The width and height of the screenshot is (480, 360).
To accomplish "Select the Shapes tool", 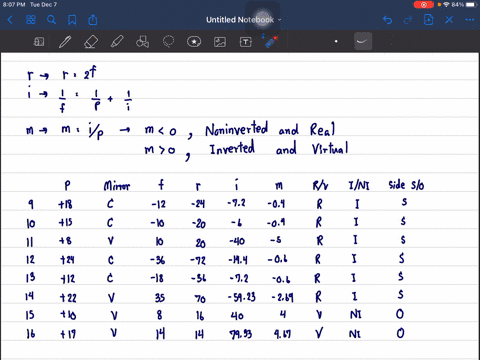I will pyautogui.click(x=143, y=42).
